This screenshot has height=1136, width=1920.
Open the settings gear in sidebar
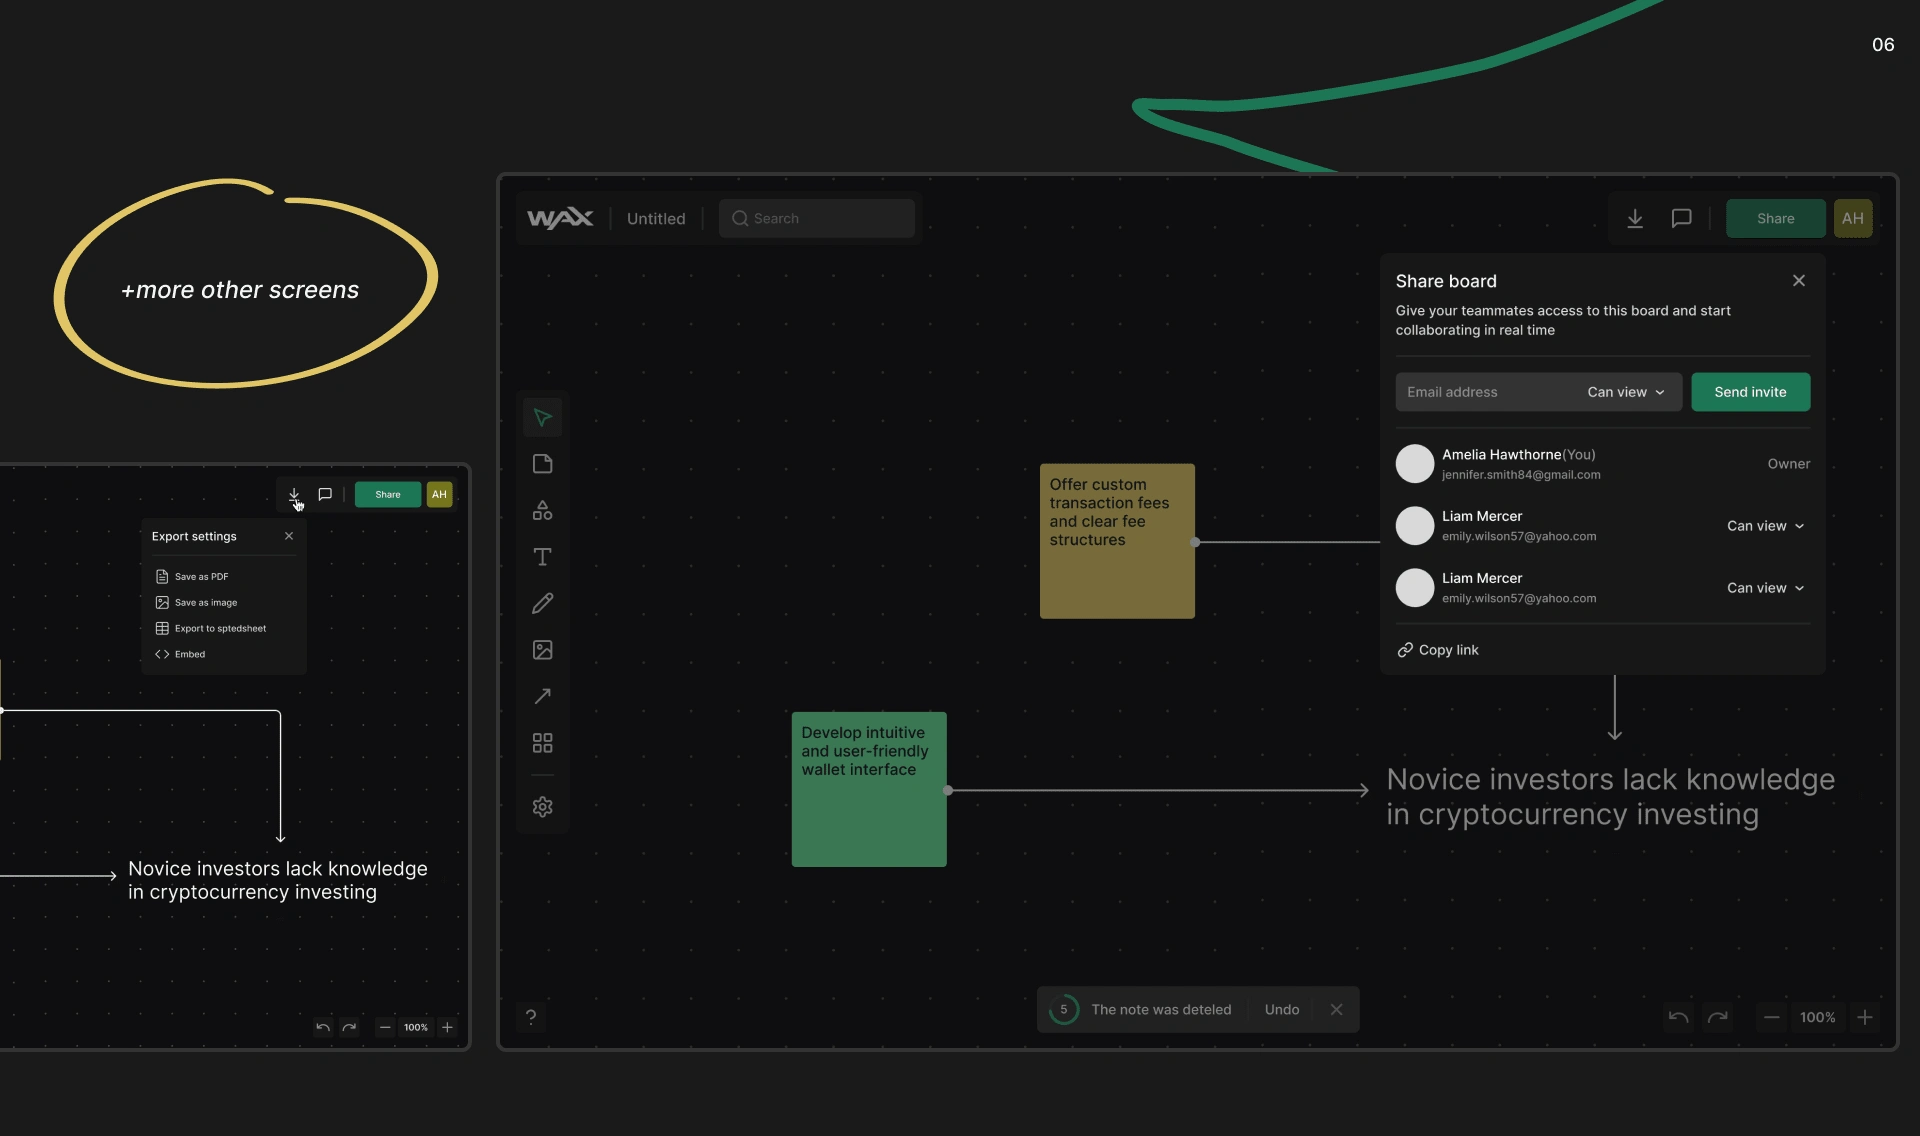542,807
